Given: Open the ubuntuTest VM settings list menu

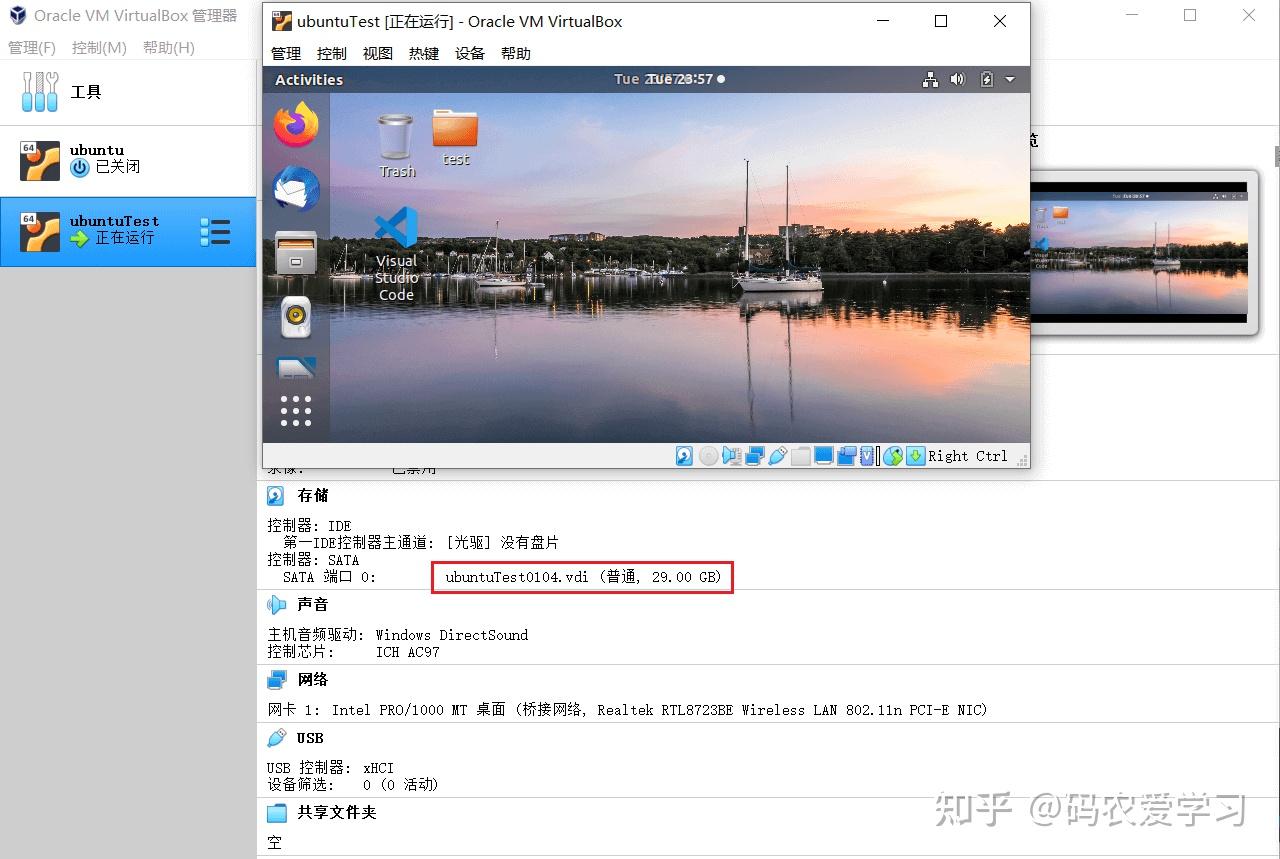Looking at the screenshot, I should click(x=216, y=231).
